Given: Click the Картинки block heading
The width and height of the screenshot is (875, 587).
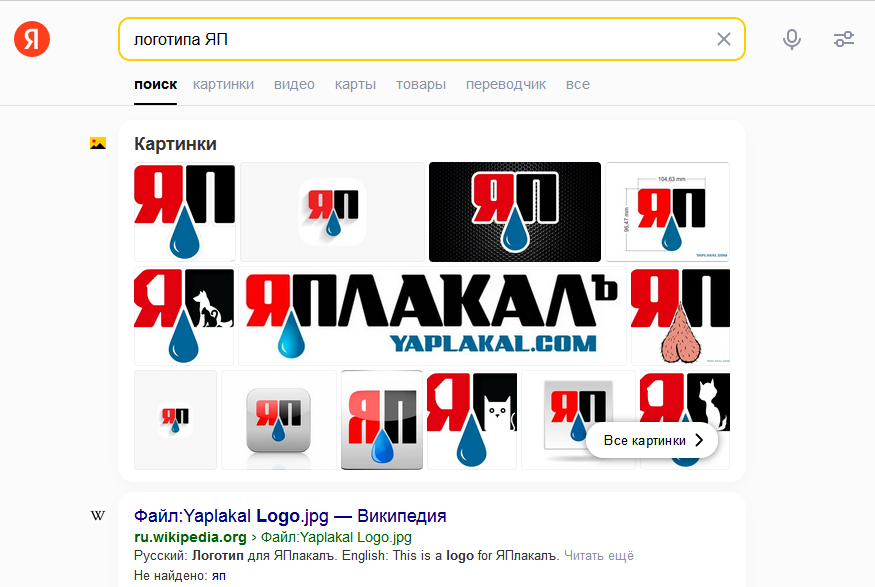Looking at the screenshot, I should pyautogui.click(x=175, y=144).
